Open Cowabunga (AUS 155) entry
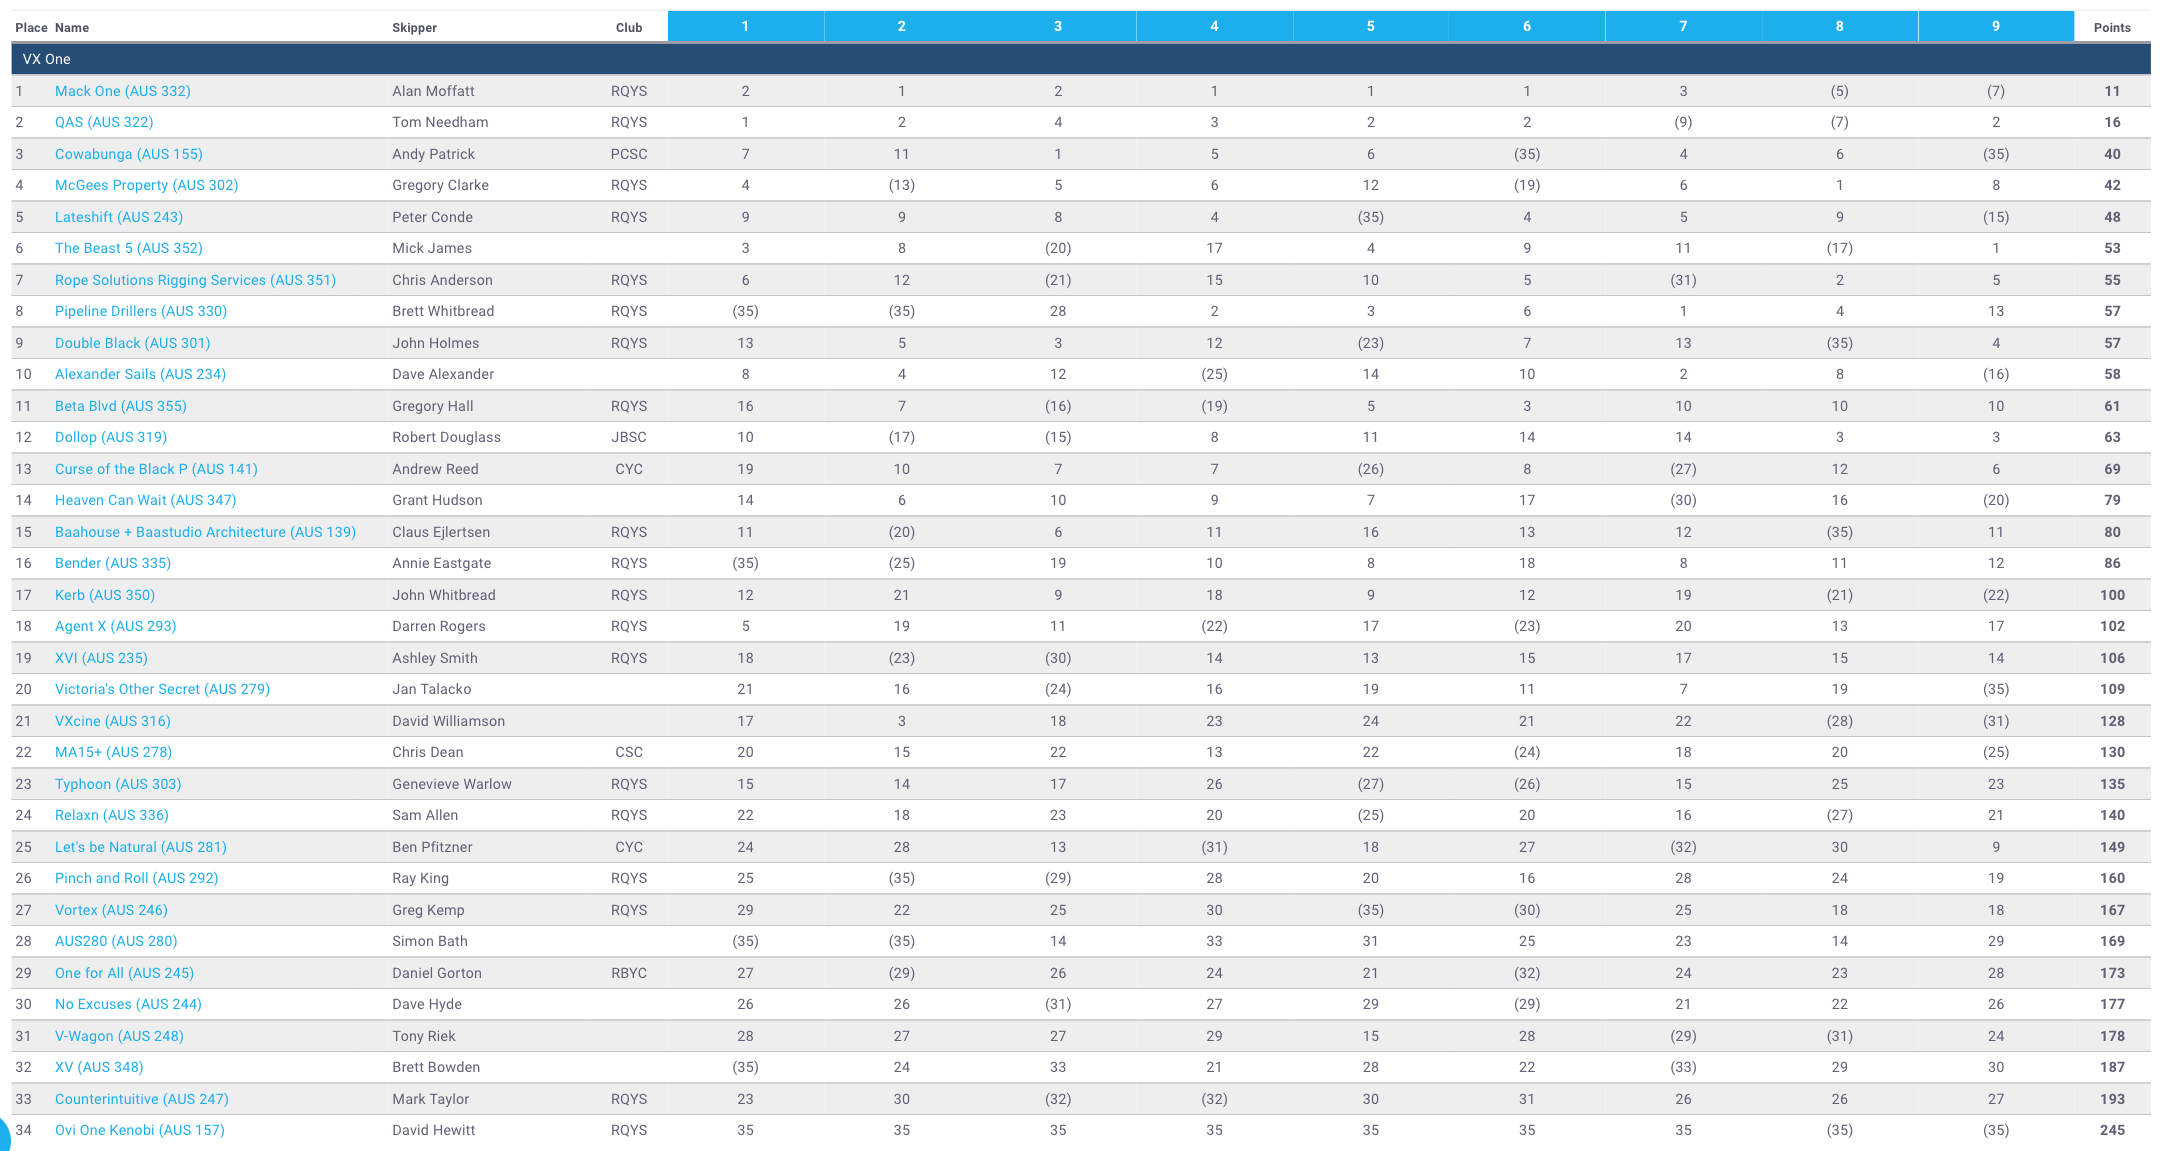The width and height of the screenshot is (2167, 1151). point(128,154)
